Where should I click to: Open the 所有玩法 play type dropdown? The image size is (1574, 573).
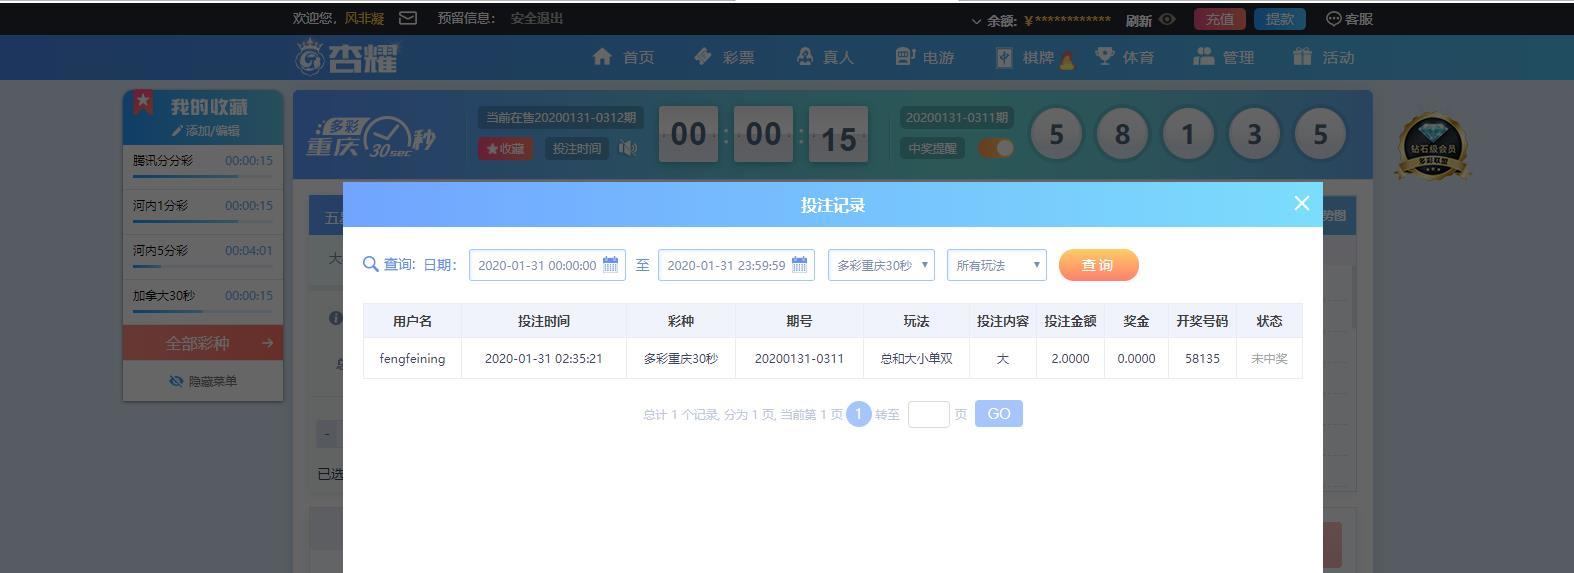(997, 265)
